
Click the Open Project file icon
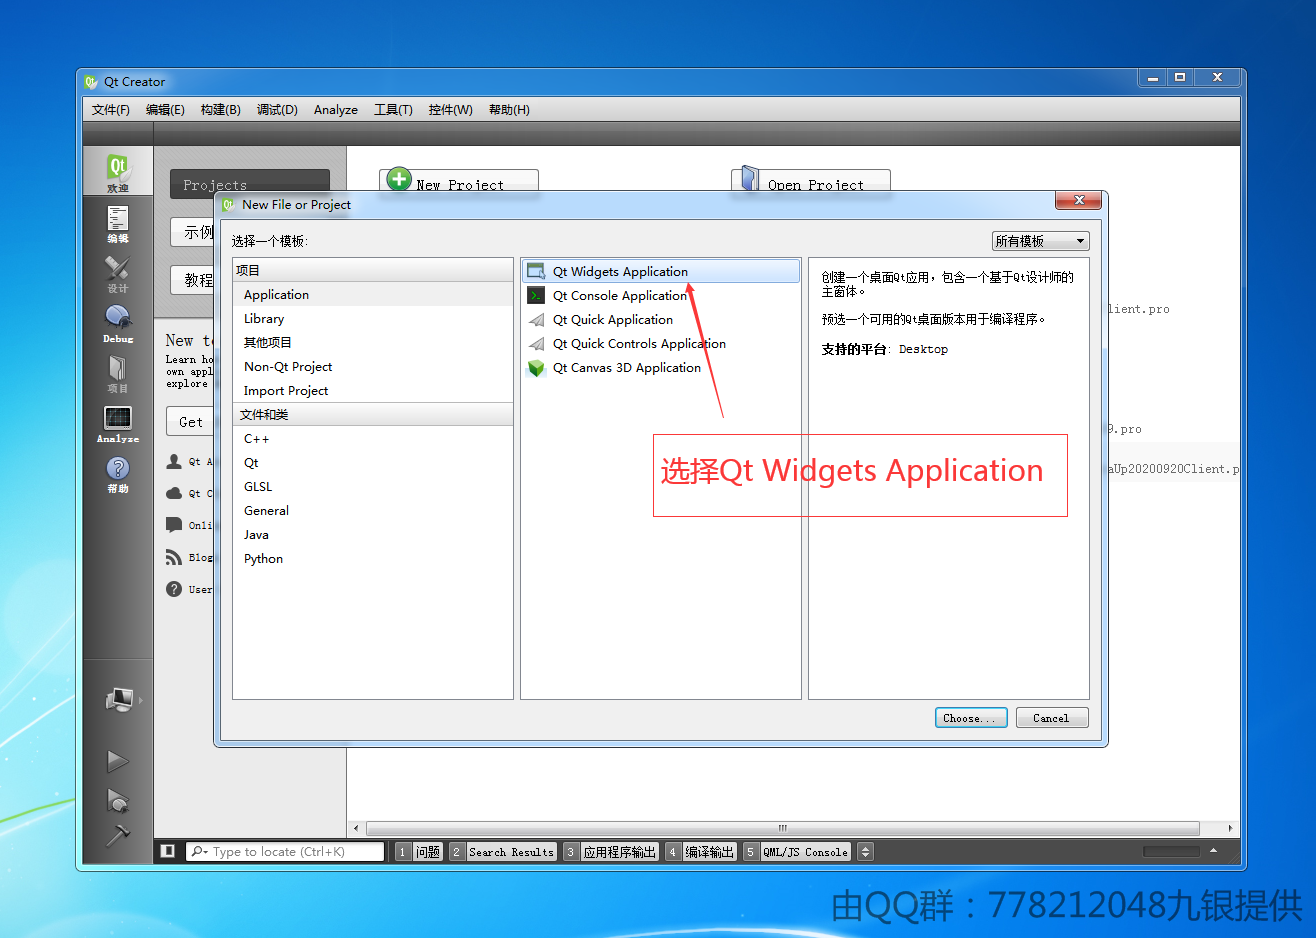pos(749,179)
